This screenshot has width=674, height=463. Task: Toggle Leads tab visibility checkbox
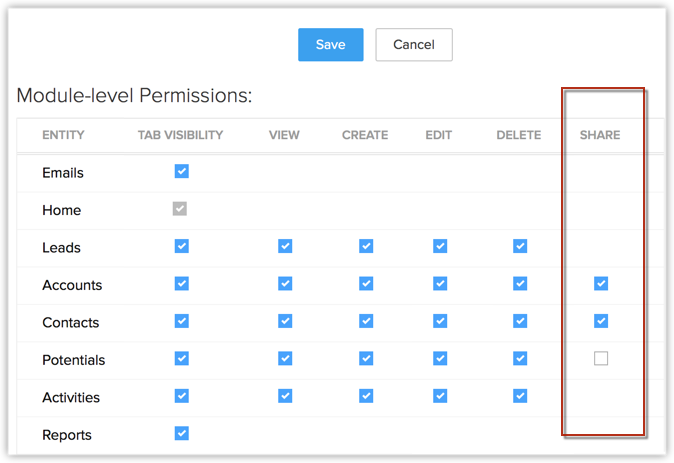(x=181, y=246)
